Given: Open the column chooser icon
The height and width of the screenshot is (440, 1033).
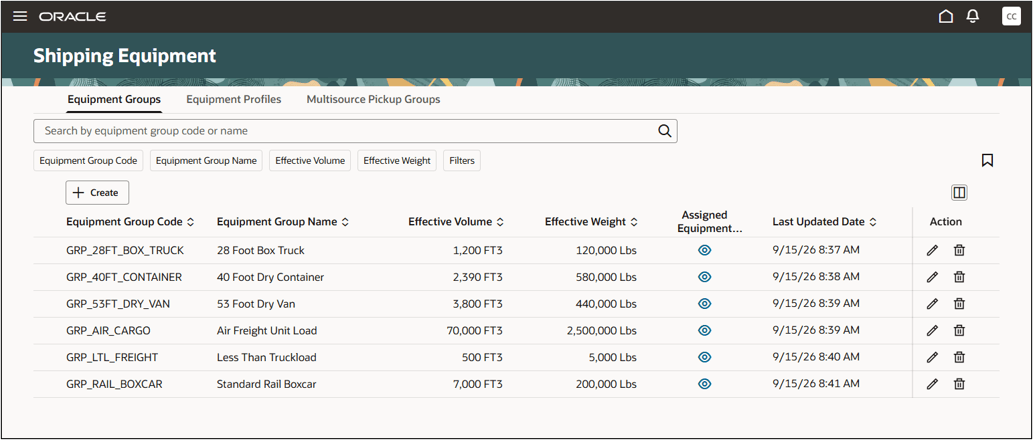Looking at the screenshot, I should coord(959,192).
